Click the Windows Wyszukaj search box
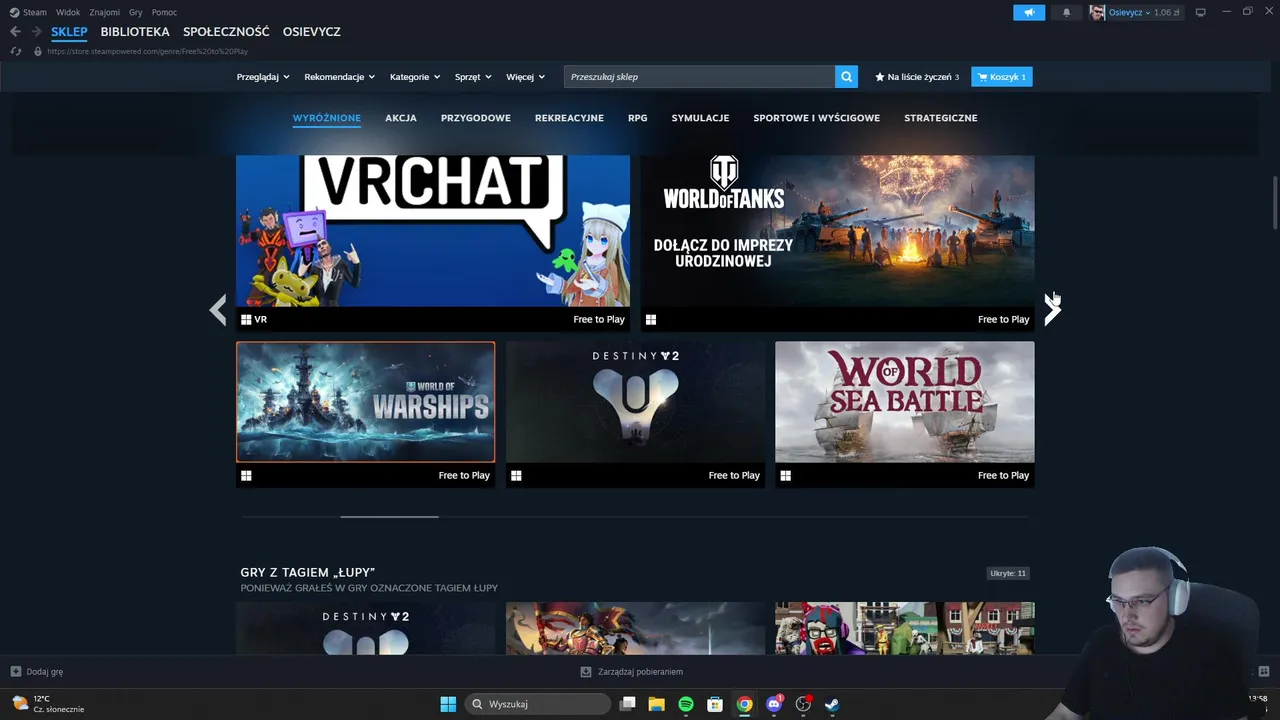Image resolution: width=1280 pixels, height=720 pixels. (538, 704)
